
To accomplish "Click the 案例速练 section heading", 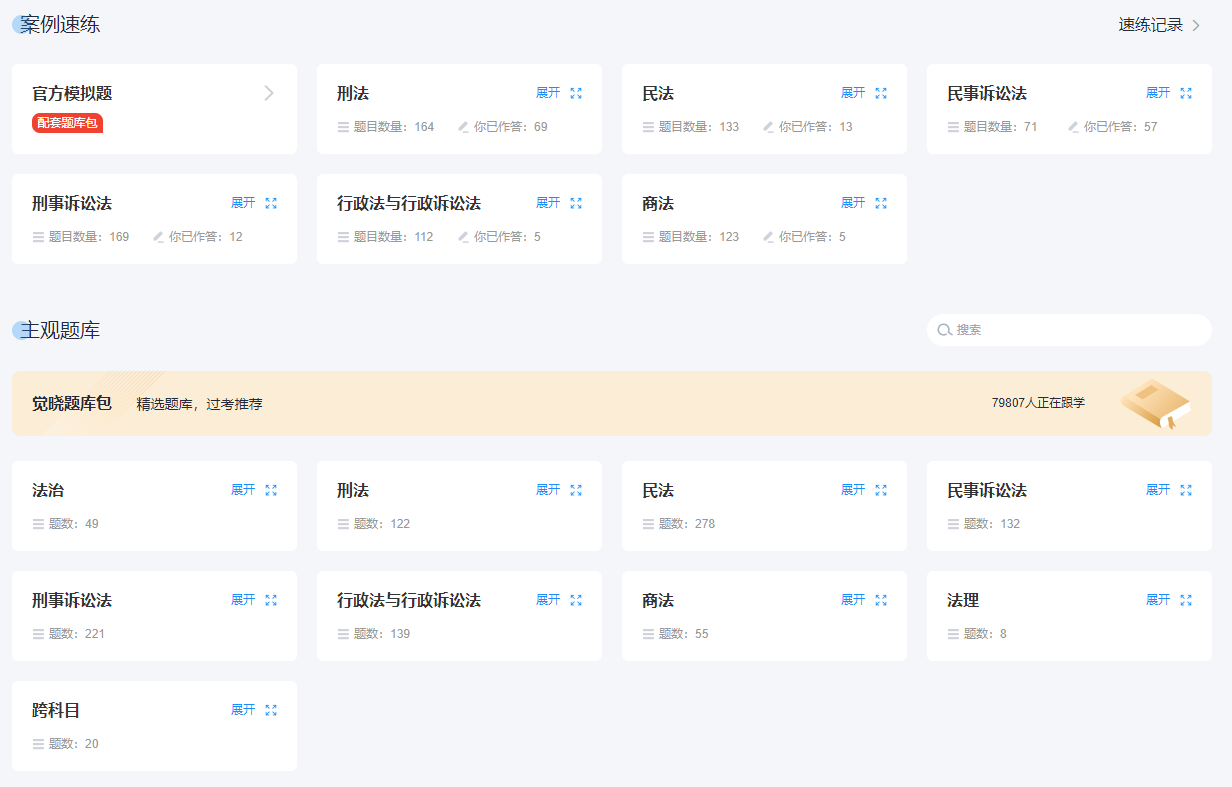I will 60,25.
